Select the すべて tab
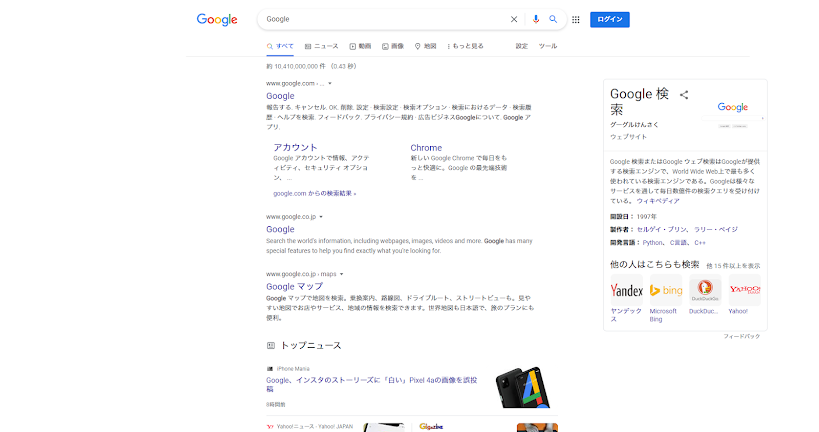This screenshot has width=819, height=432. click(x=280, y=46)
